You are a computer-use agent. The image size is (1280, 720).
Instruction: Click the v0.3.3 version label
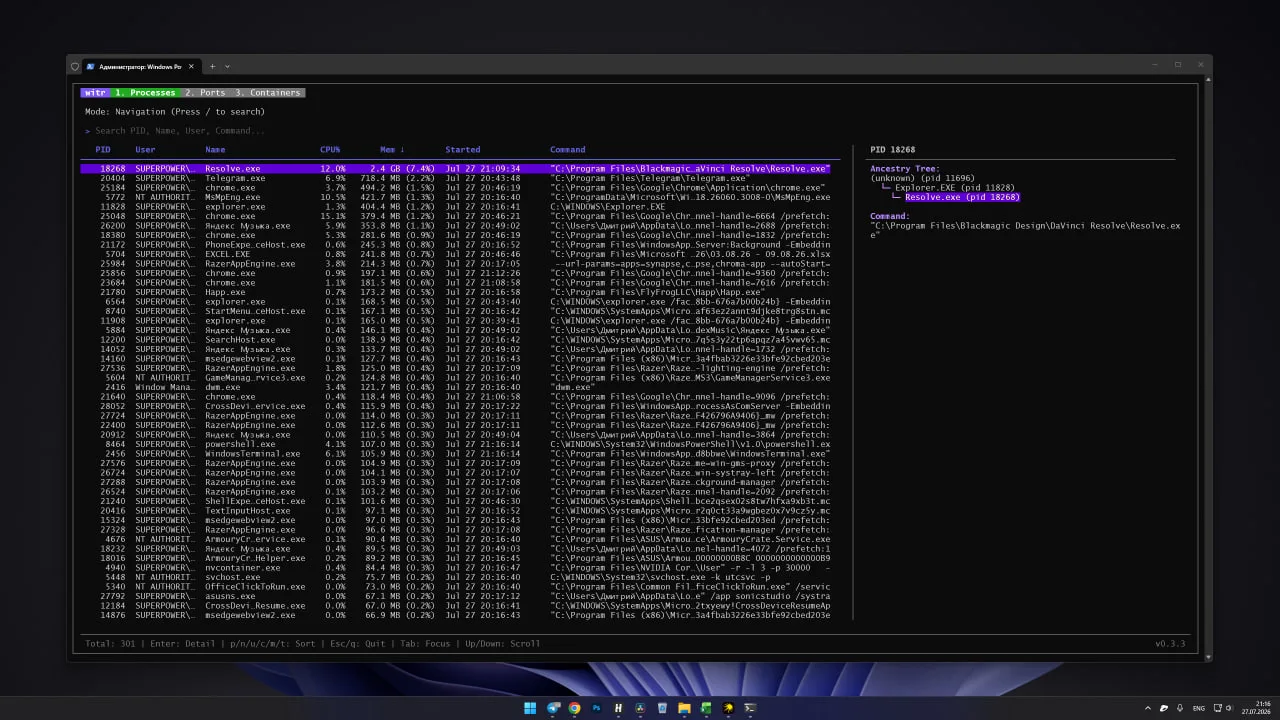tap(1170, 644)
